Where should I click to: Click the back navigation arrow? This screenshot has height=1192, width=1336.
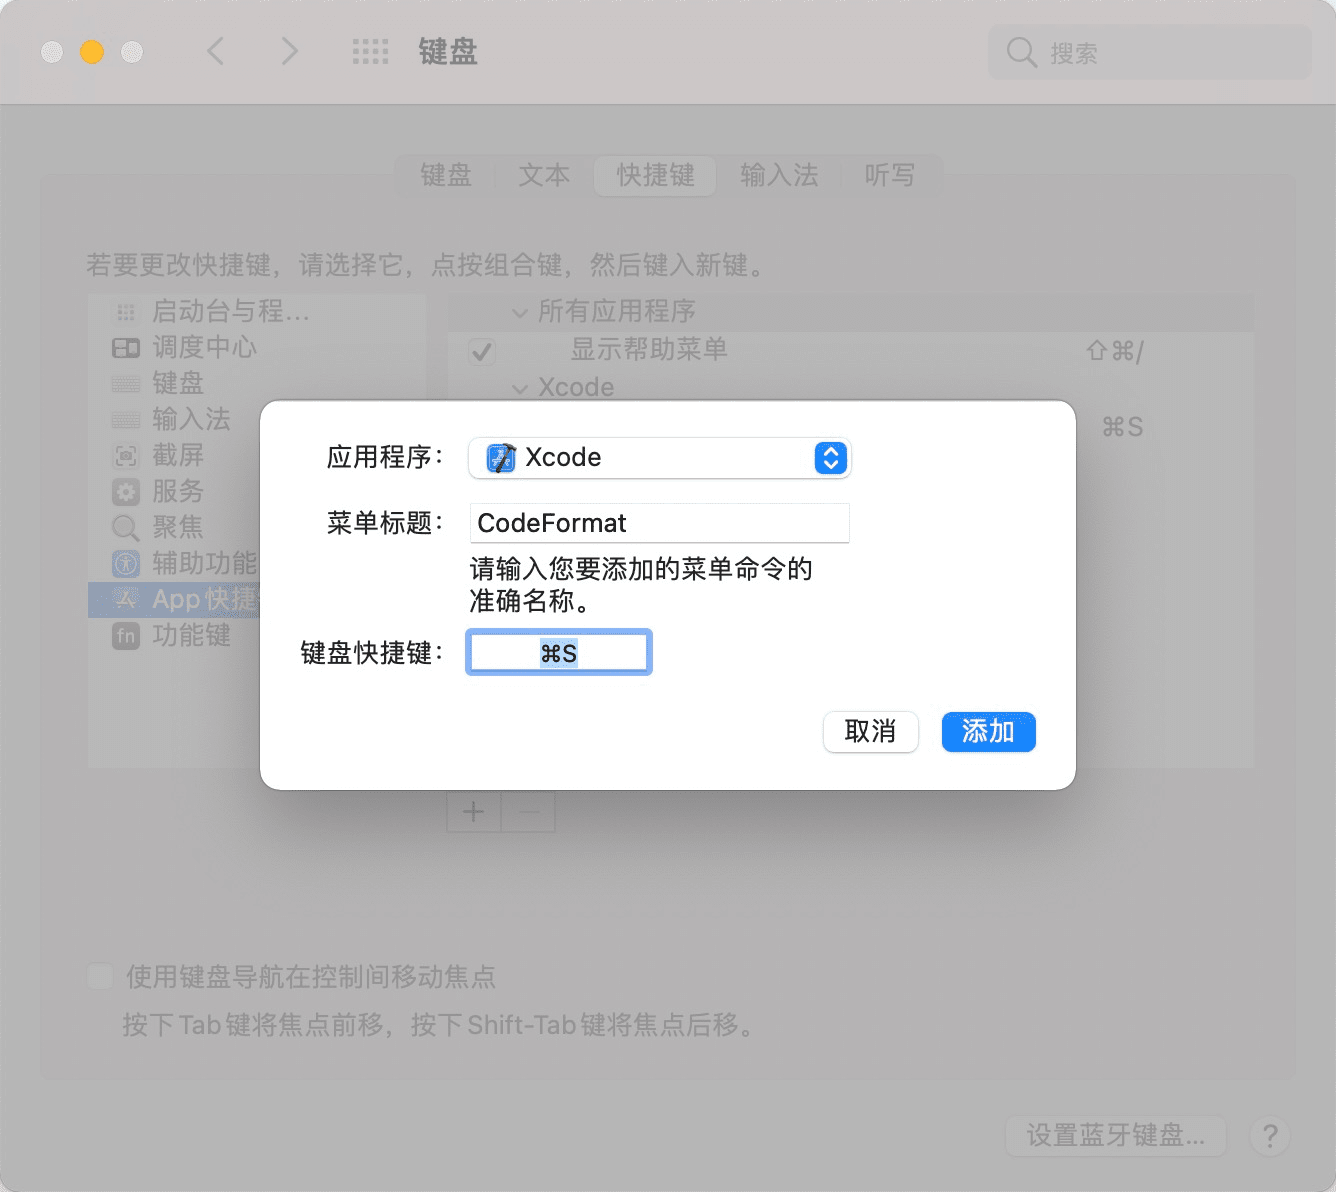click(x=215, y=51)
